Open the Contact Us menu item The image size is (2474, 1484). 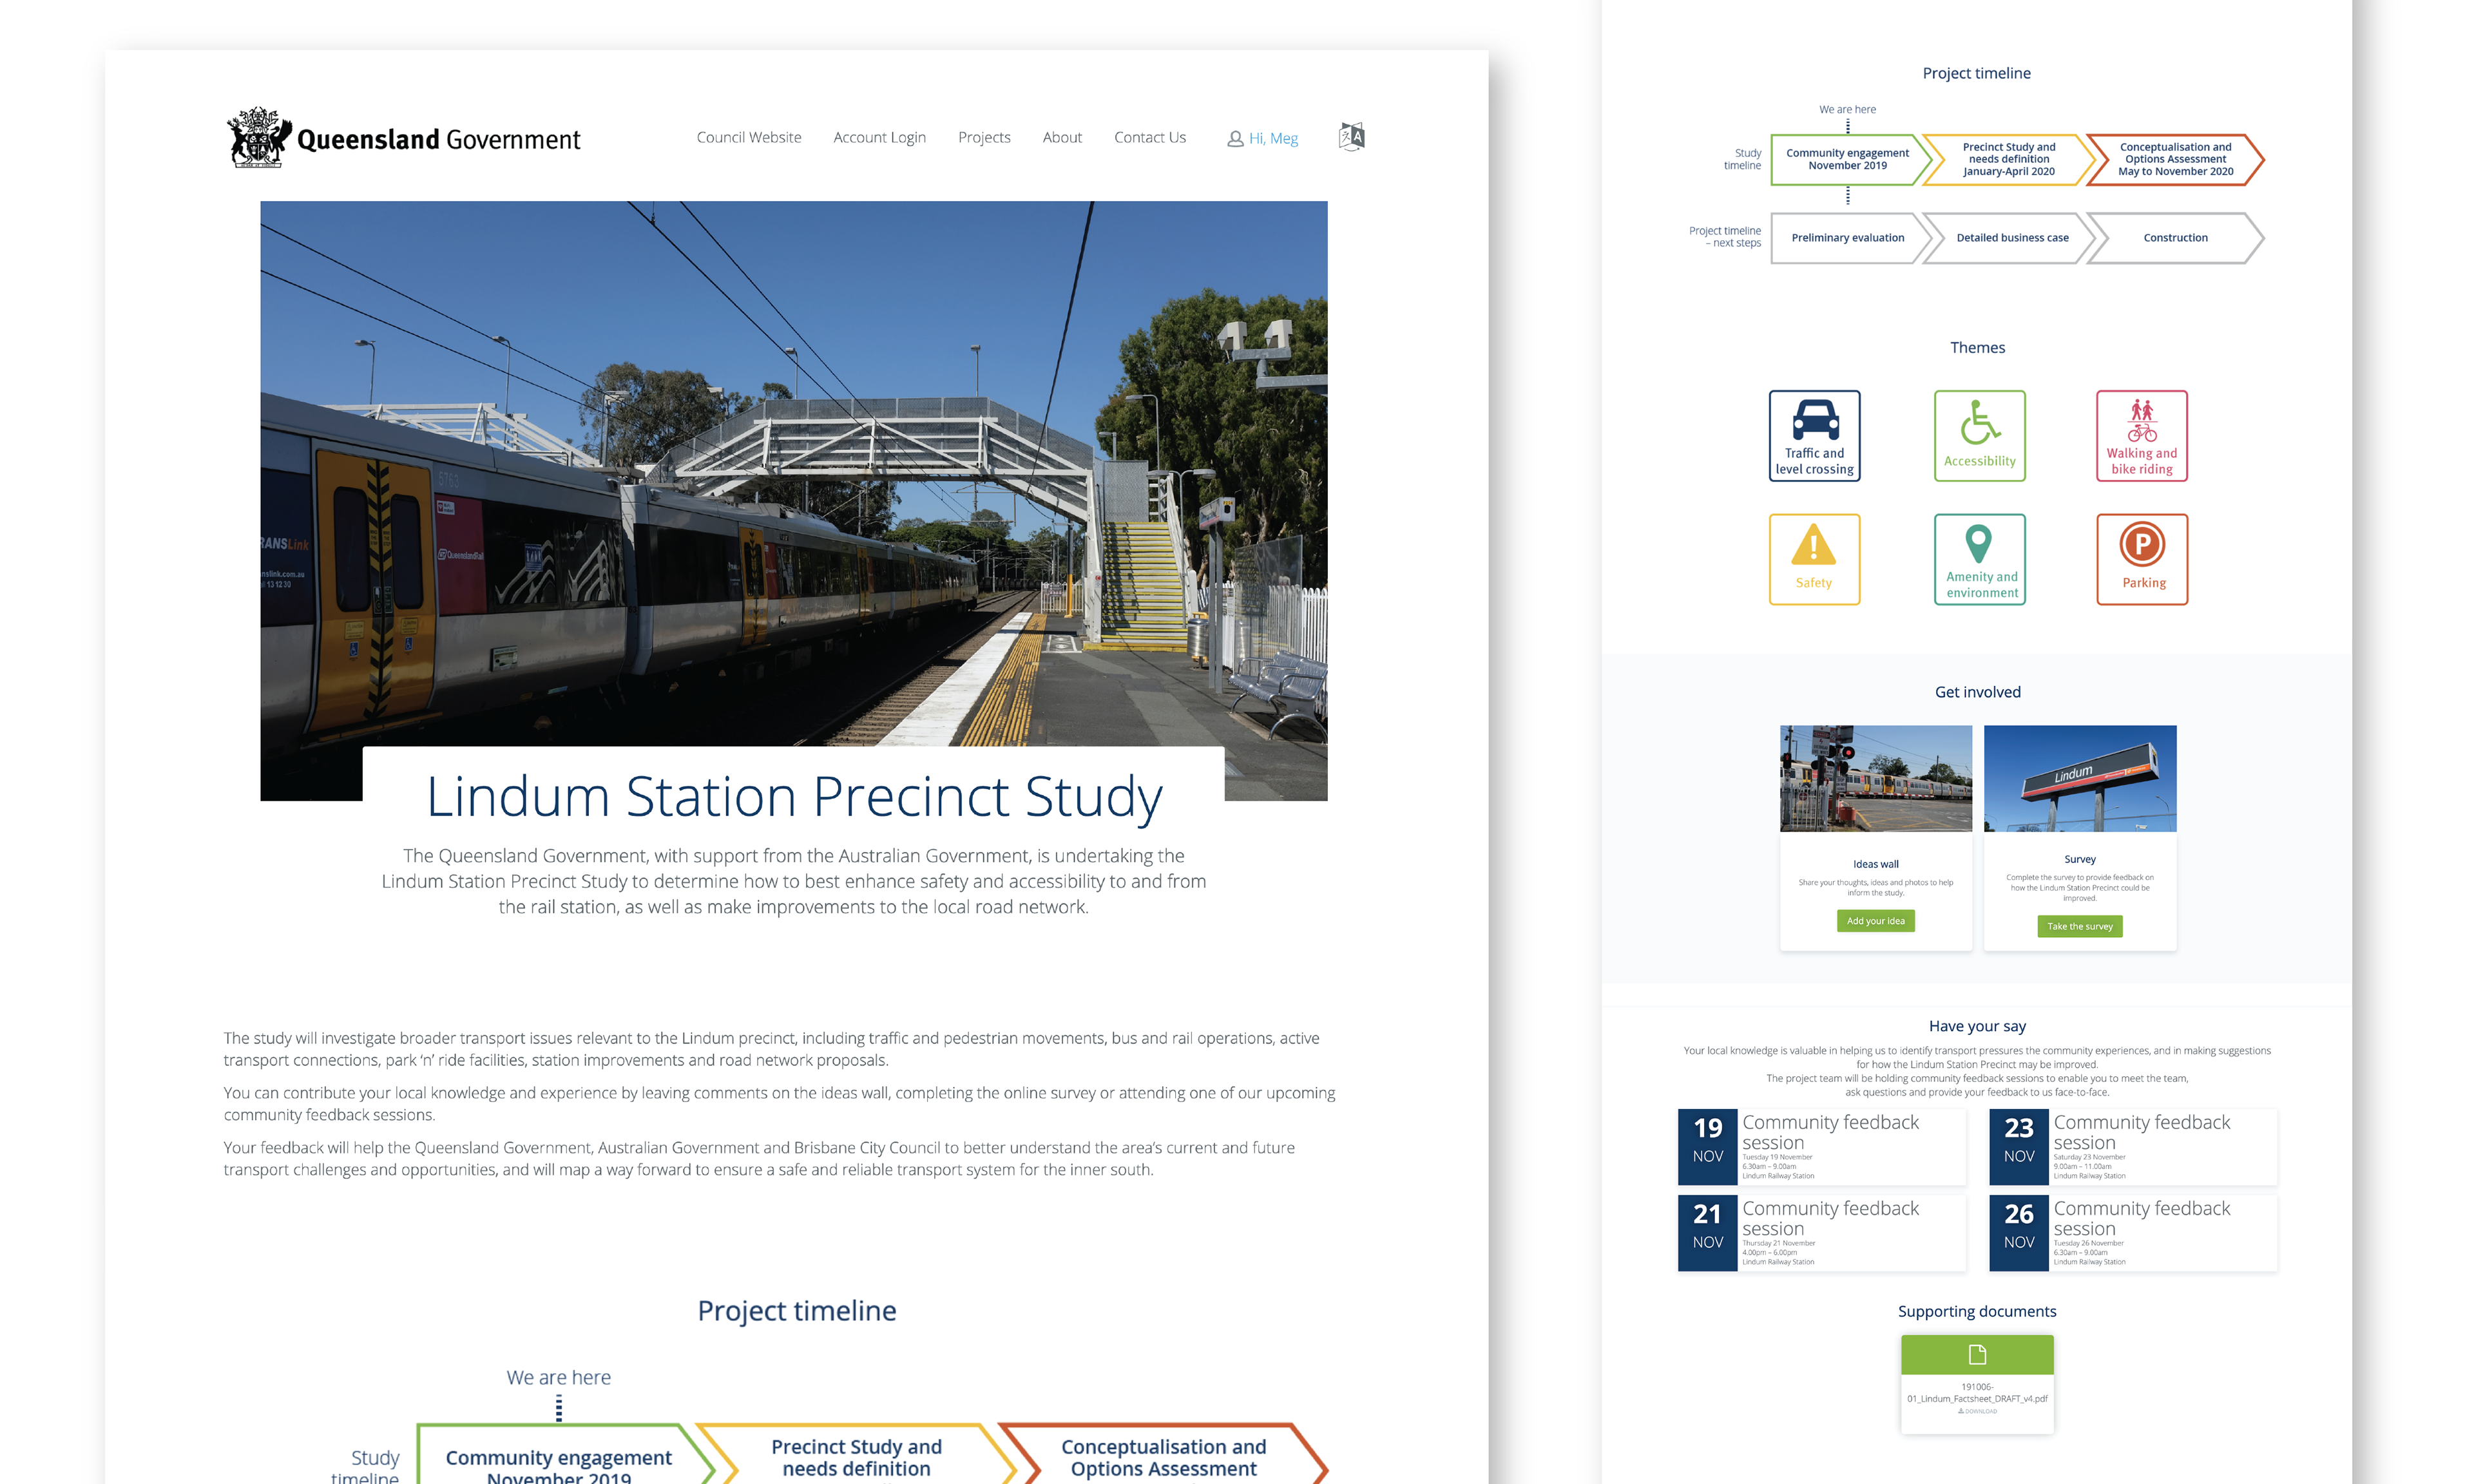[x=1150, y=138]
